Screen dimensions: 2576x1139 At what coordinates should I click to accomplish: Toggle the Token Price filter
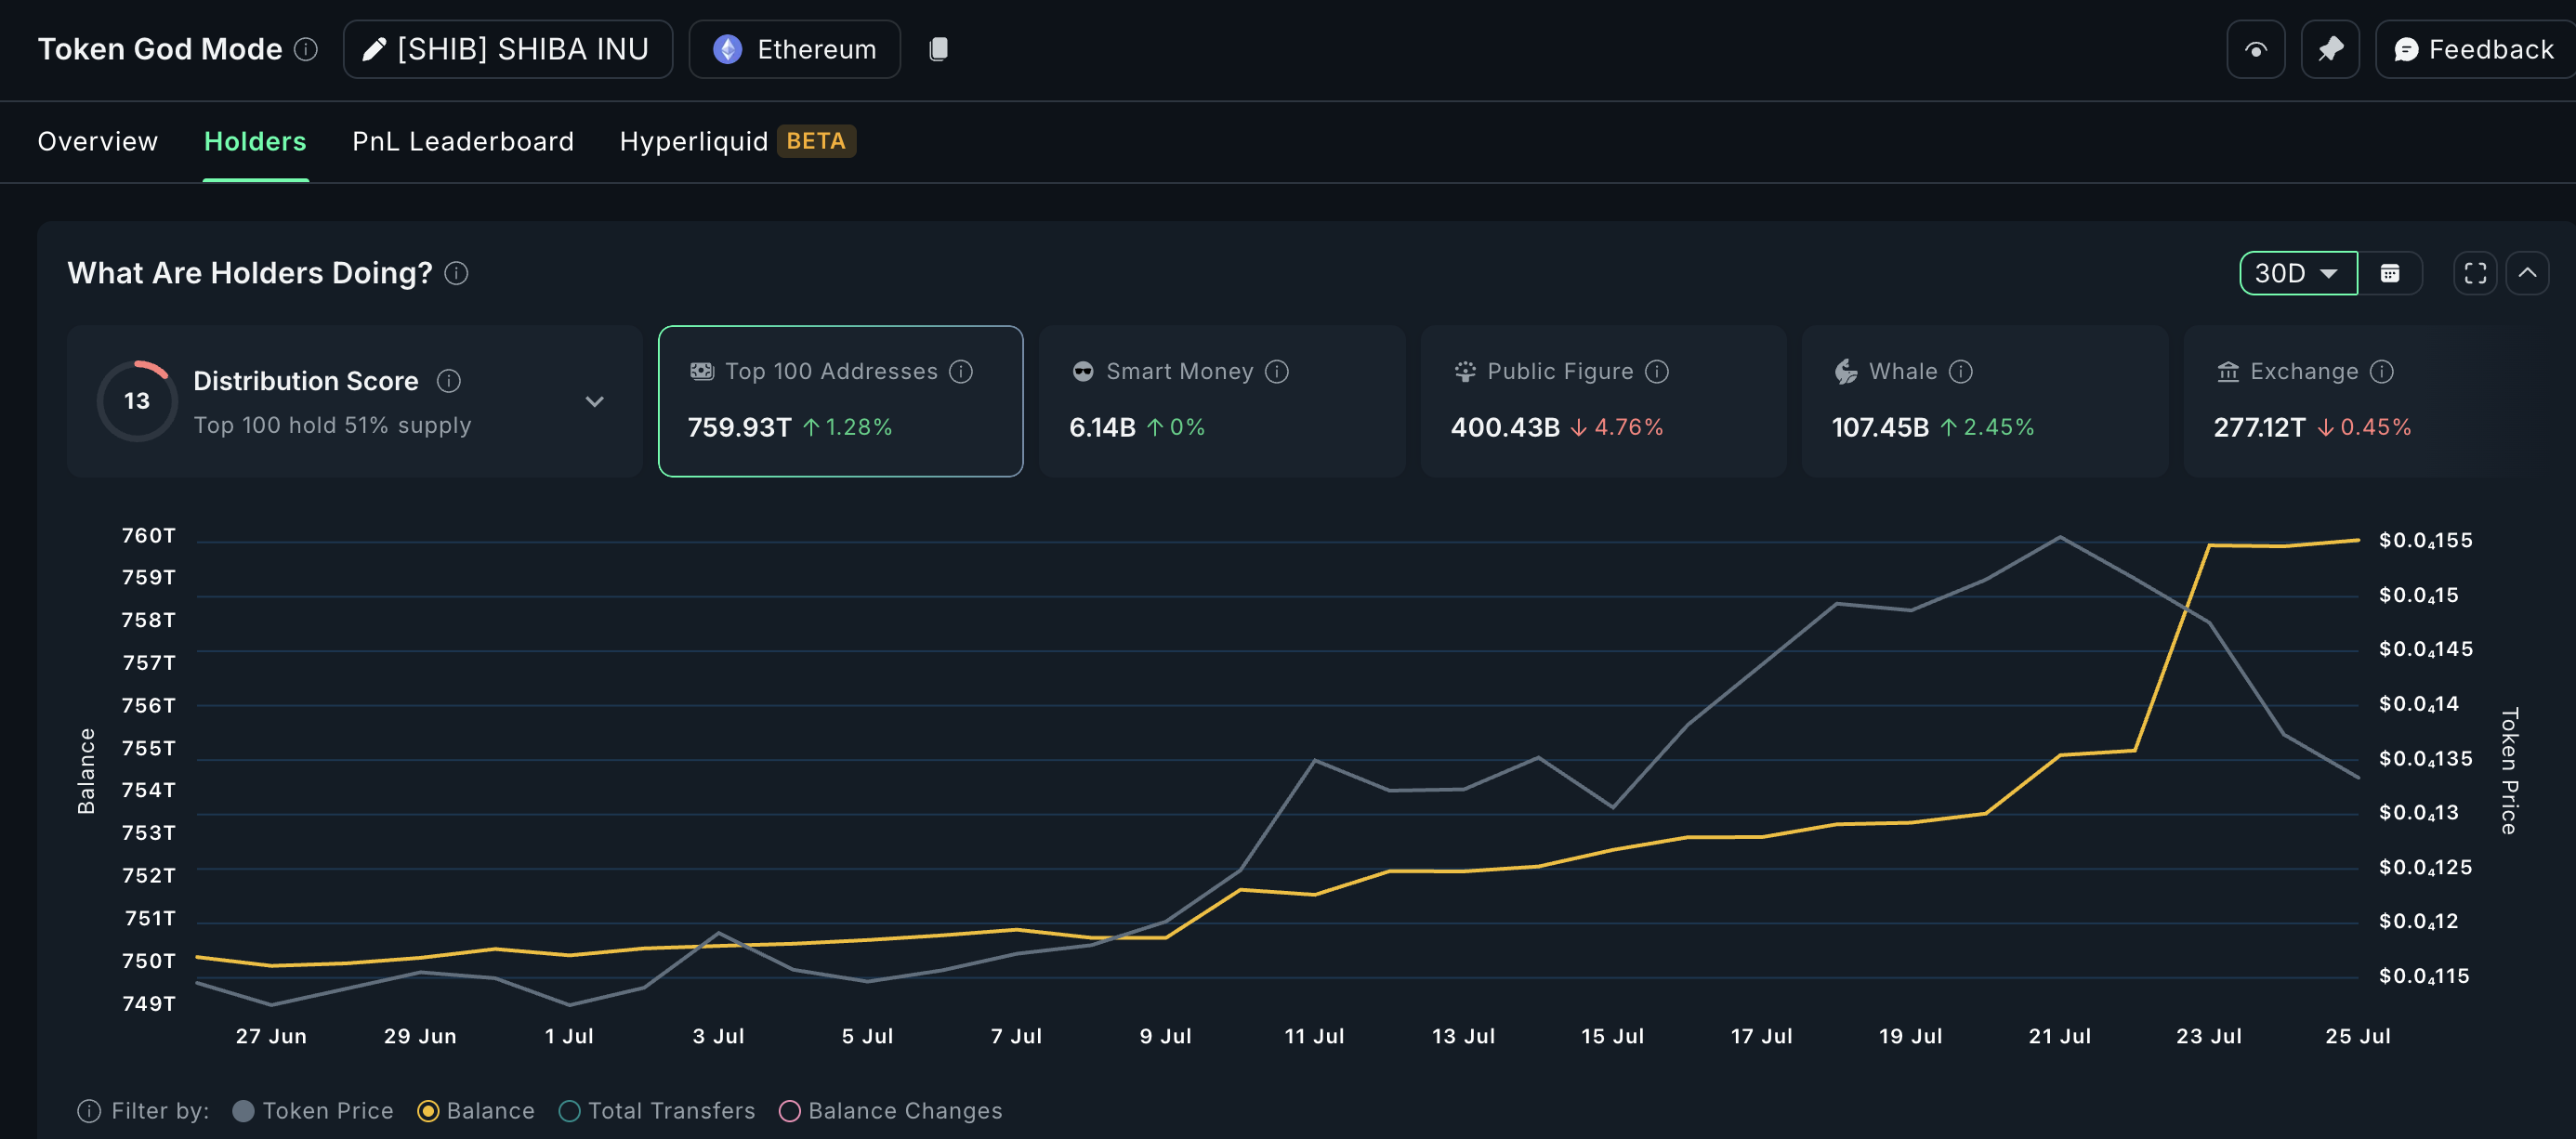tap(243, 1110)
